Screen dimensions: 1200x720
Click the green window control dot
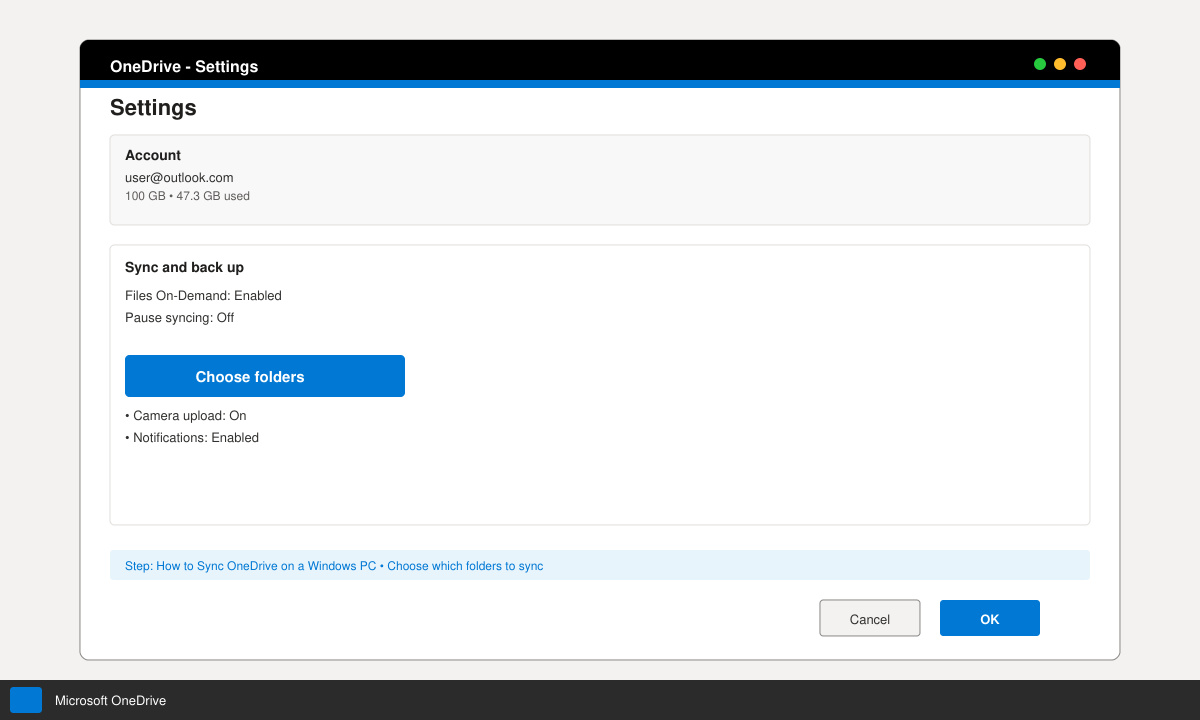(1040, 64)
